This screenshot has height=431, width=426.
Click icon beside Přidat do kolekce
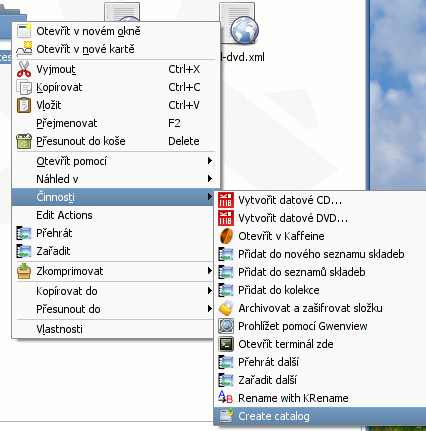tap(226, 290)
